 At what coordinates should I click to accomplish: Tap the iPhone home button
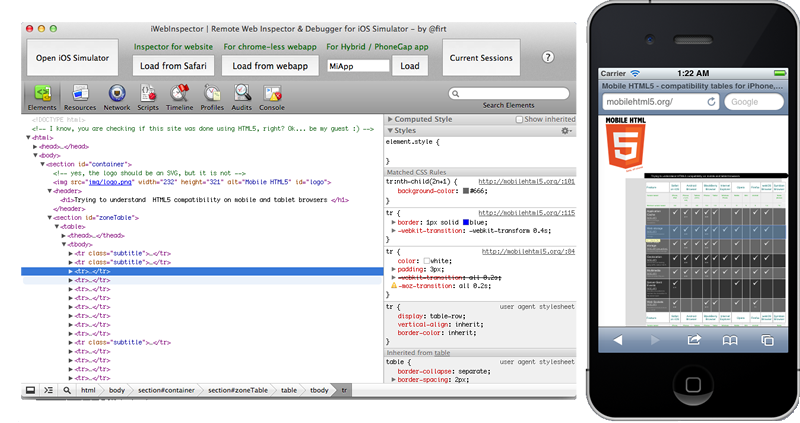click(x=693, y=384)
